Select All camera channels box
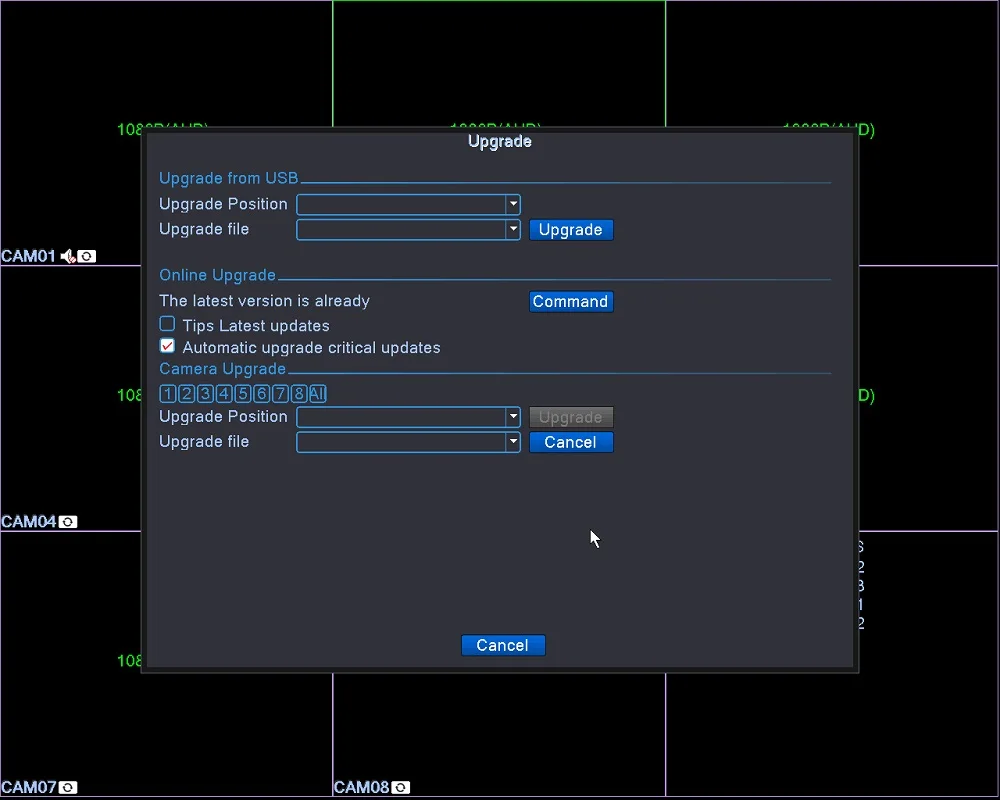1000x800 pixels. (x=318, y=394)
